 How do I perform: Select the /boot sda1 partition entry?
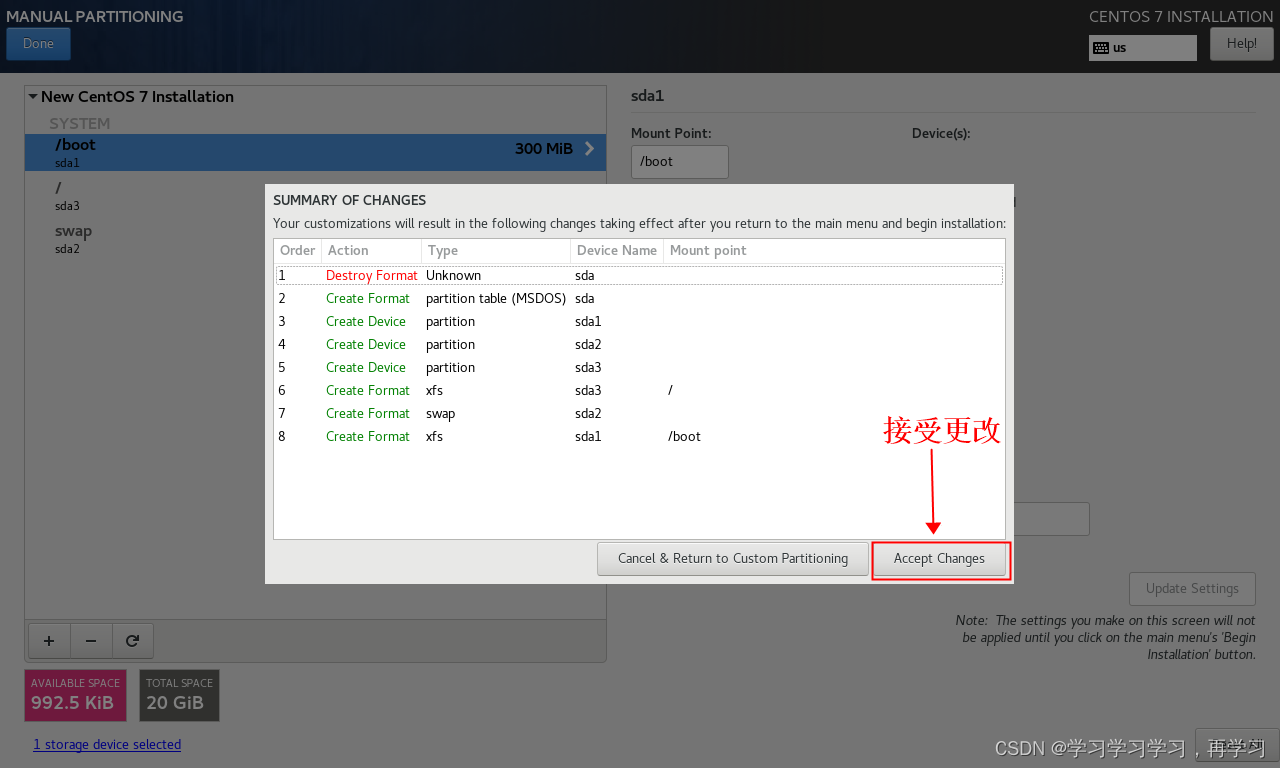point(315,152)
